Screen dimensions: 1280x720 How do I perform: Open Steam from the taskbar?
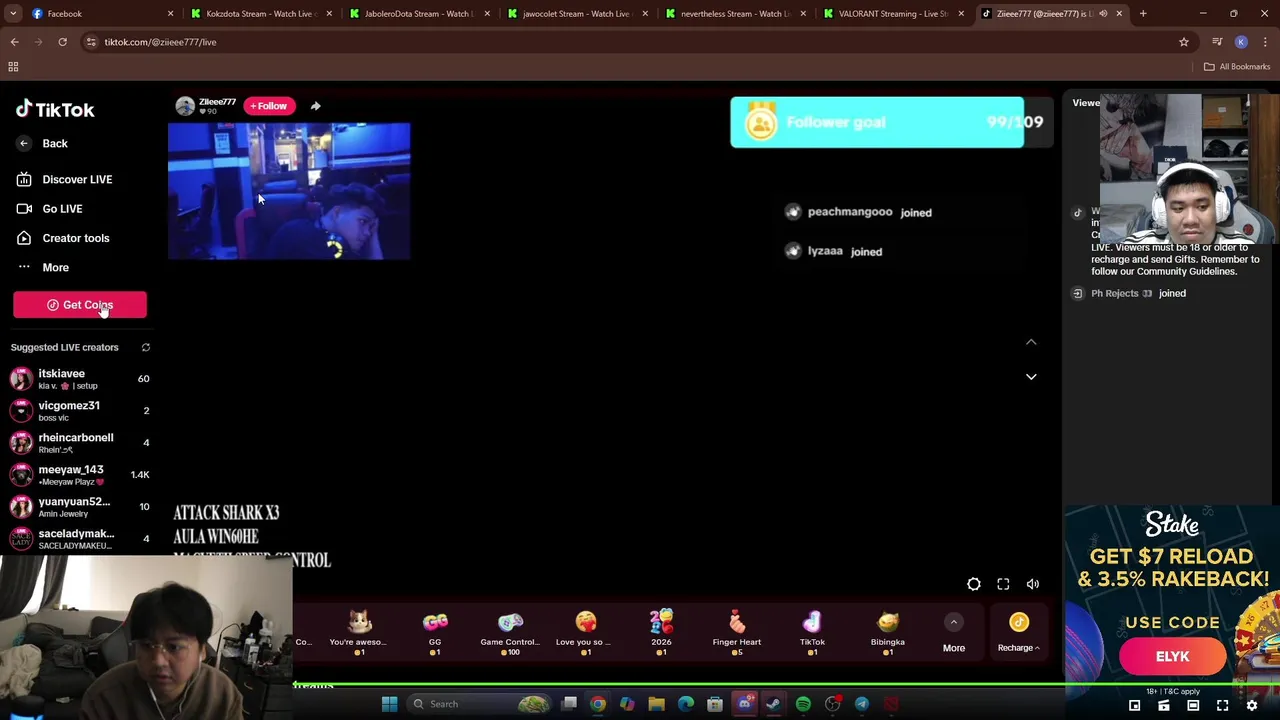coord(774,704)
